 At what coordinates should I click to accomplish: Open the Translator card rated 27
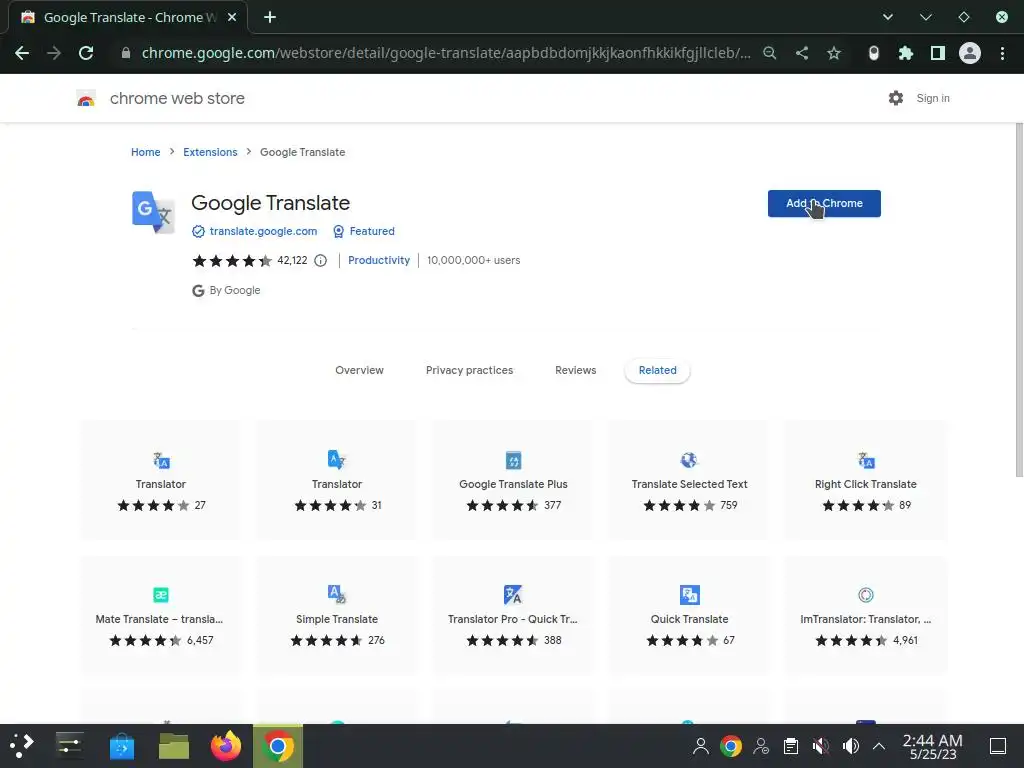click(161, 480)
